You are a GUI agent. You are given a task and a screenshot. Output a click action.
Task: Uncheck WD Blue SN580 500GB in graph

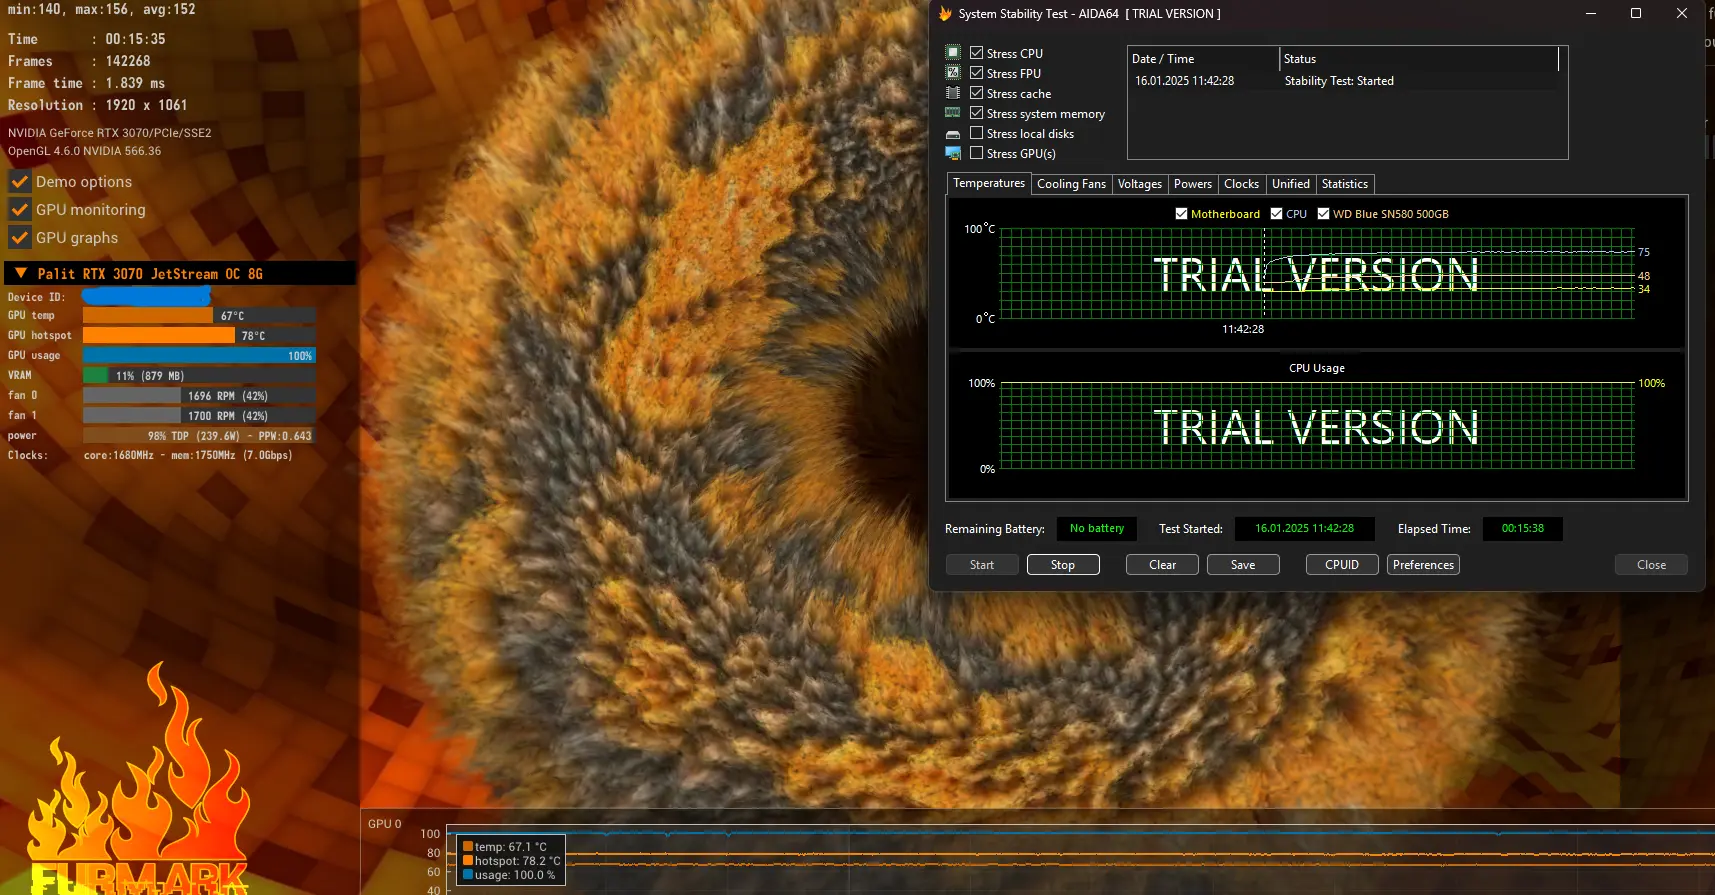coord(1324,214)
